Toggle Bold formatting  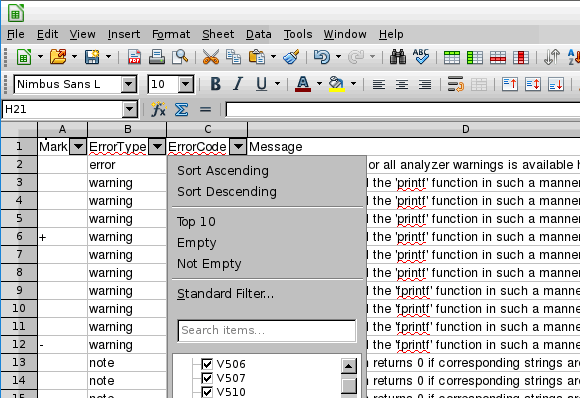point(215,84)
